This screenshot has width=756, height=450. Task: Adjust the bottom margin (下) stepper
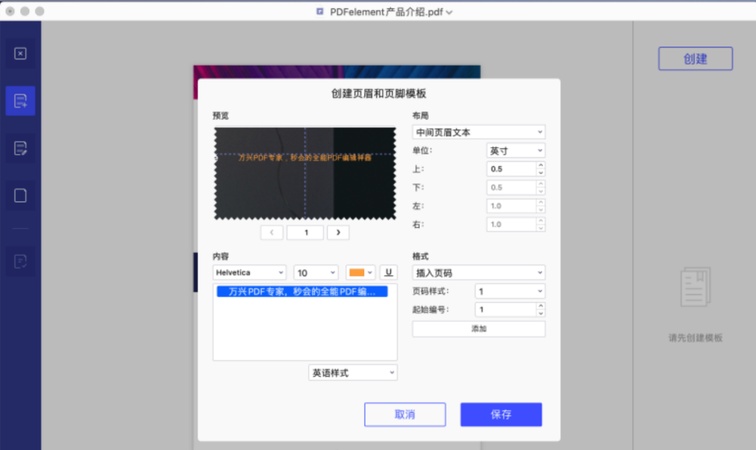click(x=541, y=187)
